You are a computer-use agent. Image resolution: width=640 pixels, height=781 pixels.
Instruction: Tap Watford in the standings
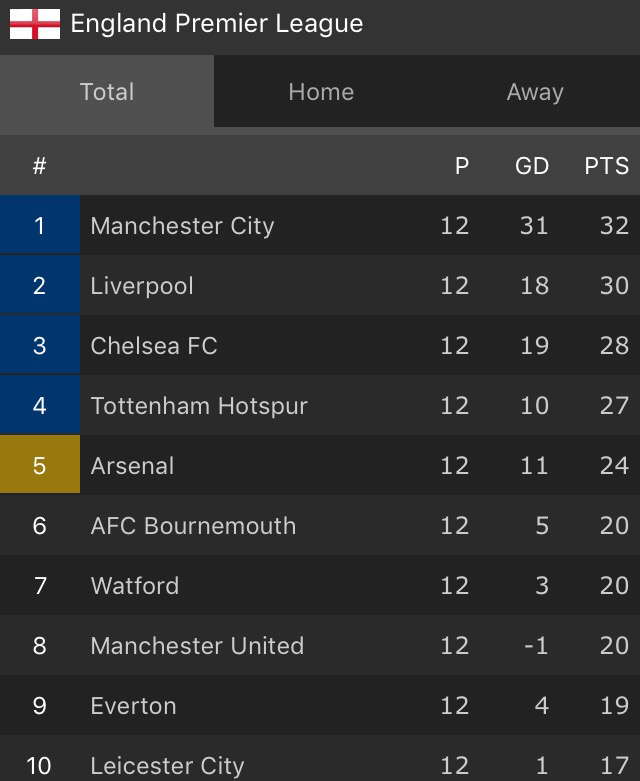coord(135,586)
